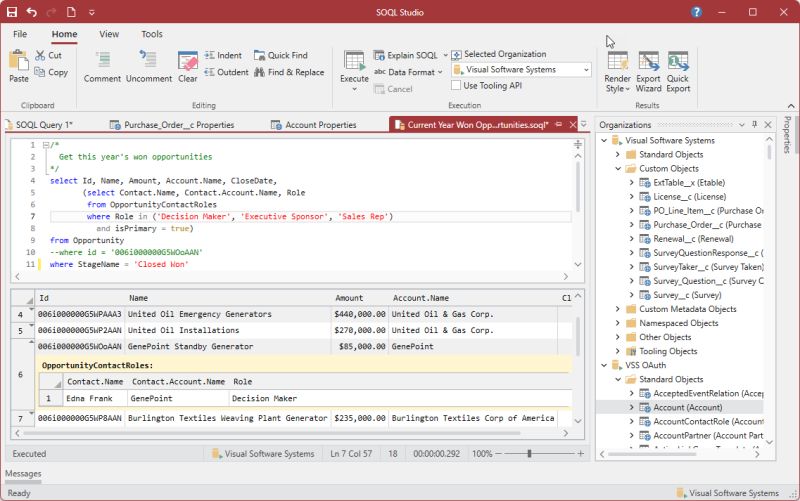This screenshot has height=501, width=800.
Task: Close the Organizations panel
Action: [768, 124]
